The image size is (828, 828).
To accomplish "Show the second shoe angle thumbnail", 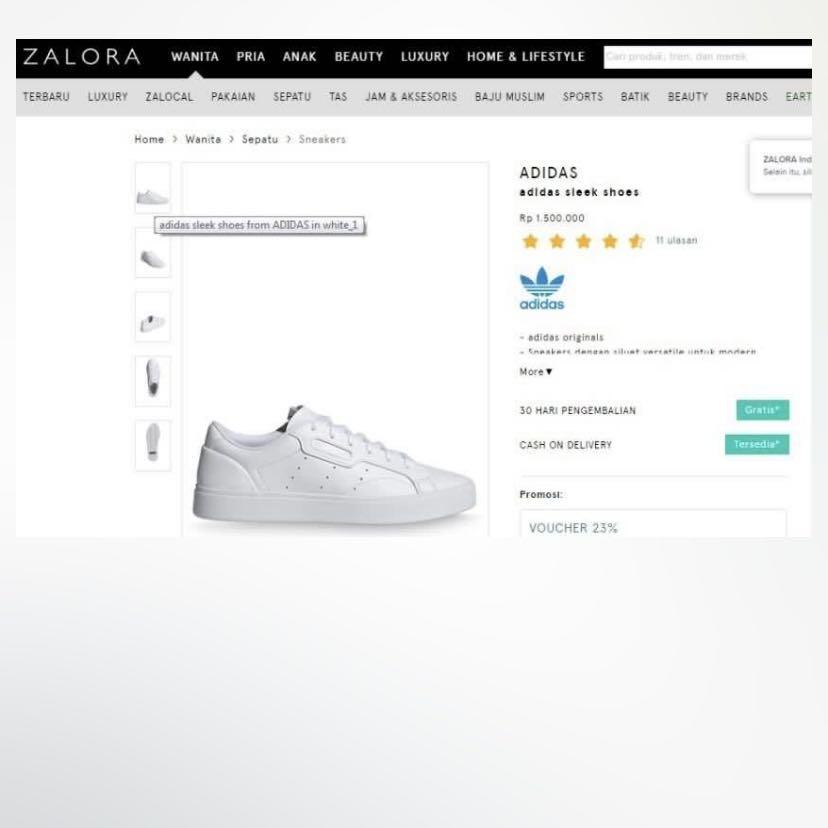I will (153, 253).
